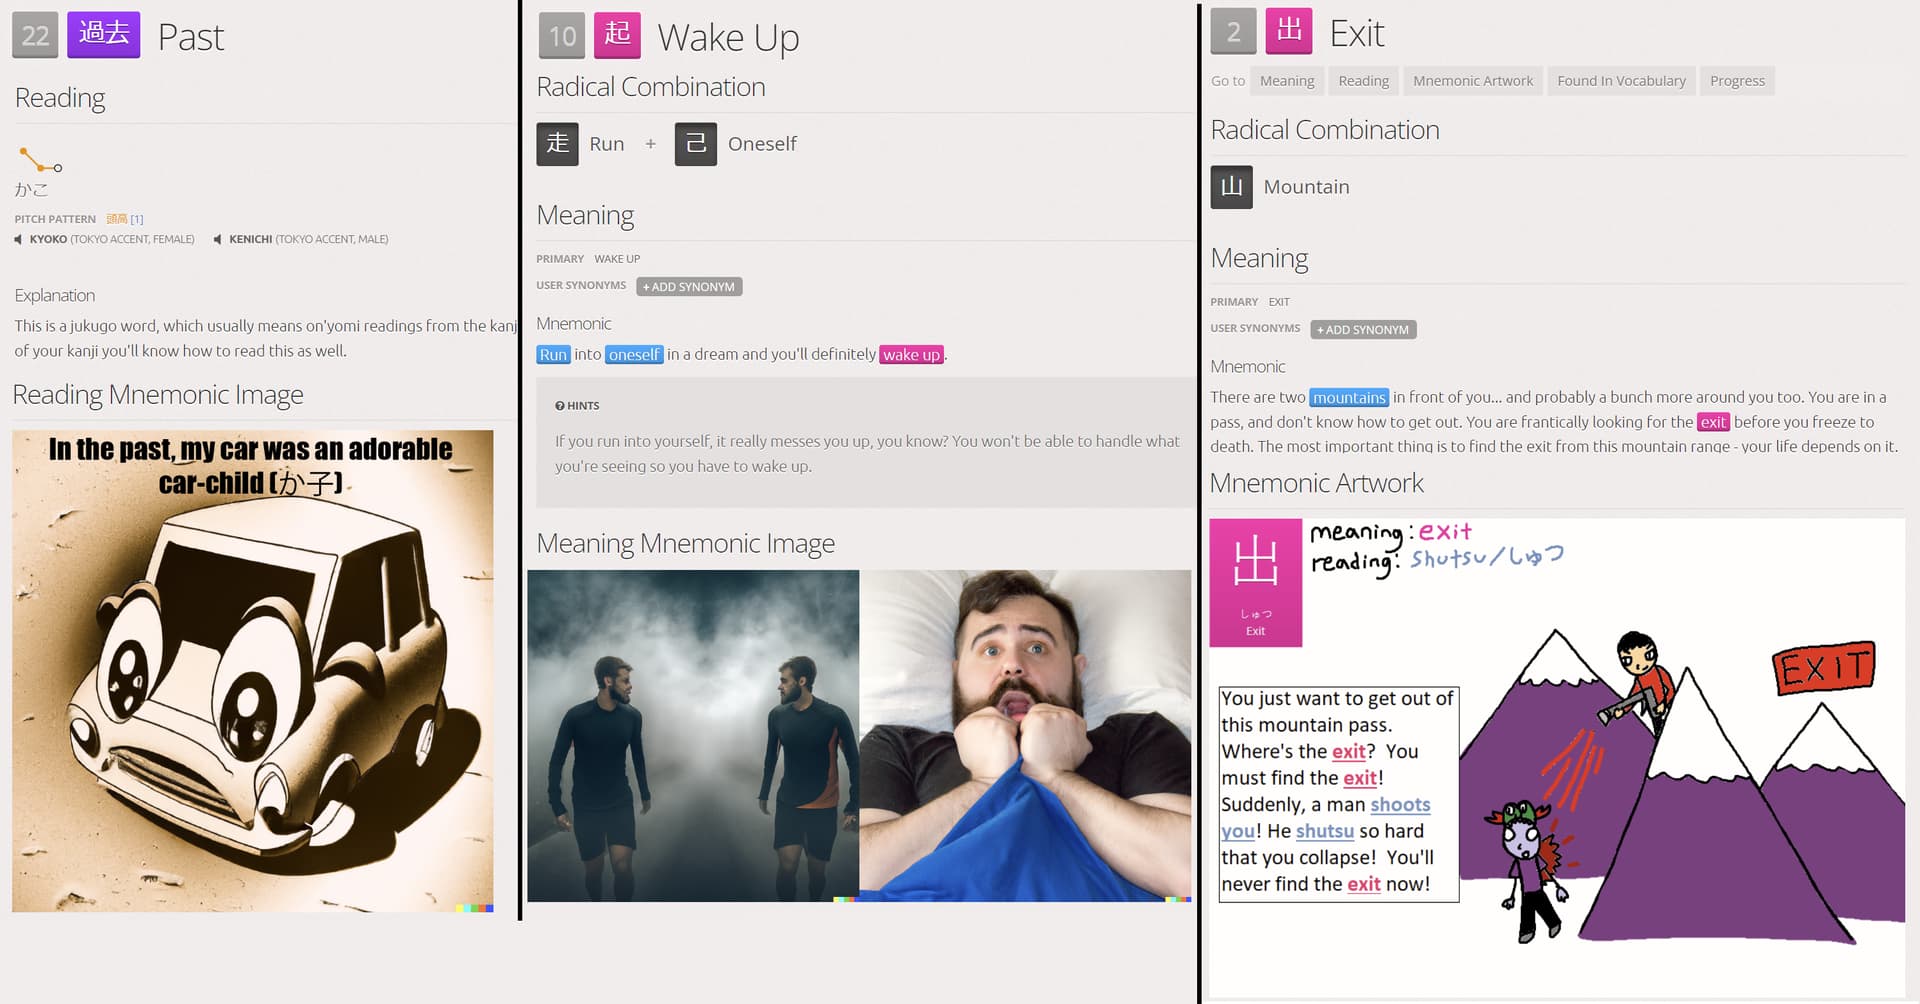
Task: Jump to Found In Vocabulary tab
Action: coord(1621,81)
